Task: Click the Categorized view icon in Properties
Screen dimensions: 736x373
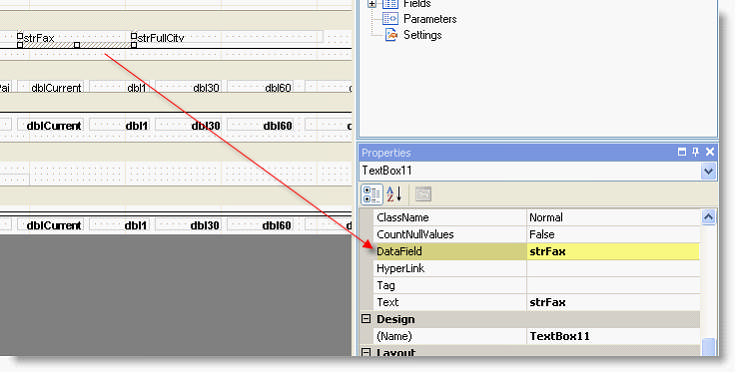Action: click(x=372, y=194)
